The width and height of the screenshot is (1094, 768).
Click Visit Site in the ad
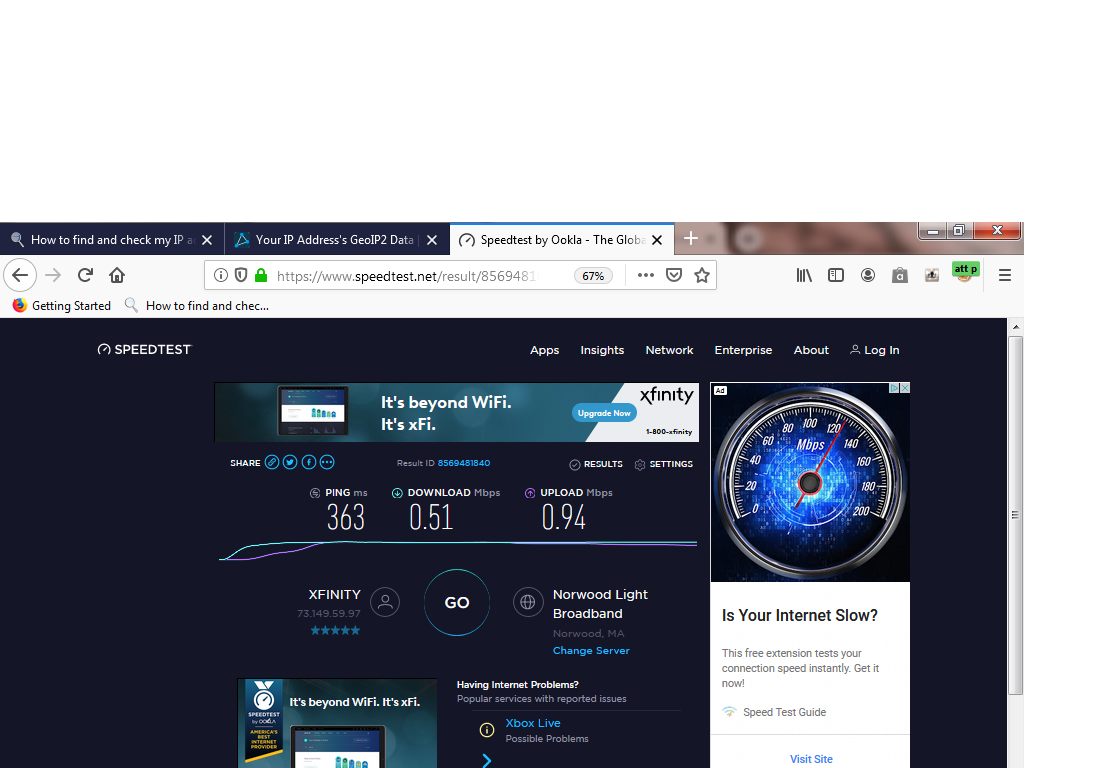(x=811, y=759)
